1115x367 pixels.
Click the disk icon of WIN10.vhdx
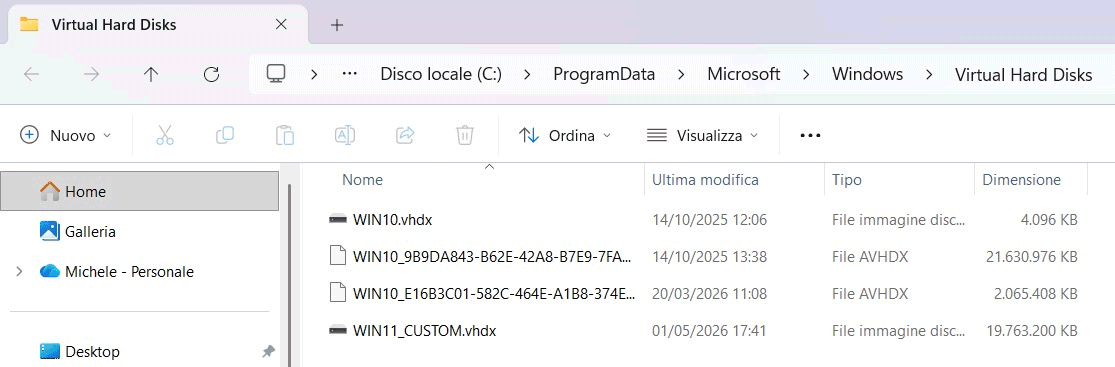338,220
